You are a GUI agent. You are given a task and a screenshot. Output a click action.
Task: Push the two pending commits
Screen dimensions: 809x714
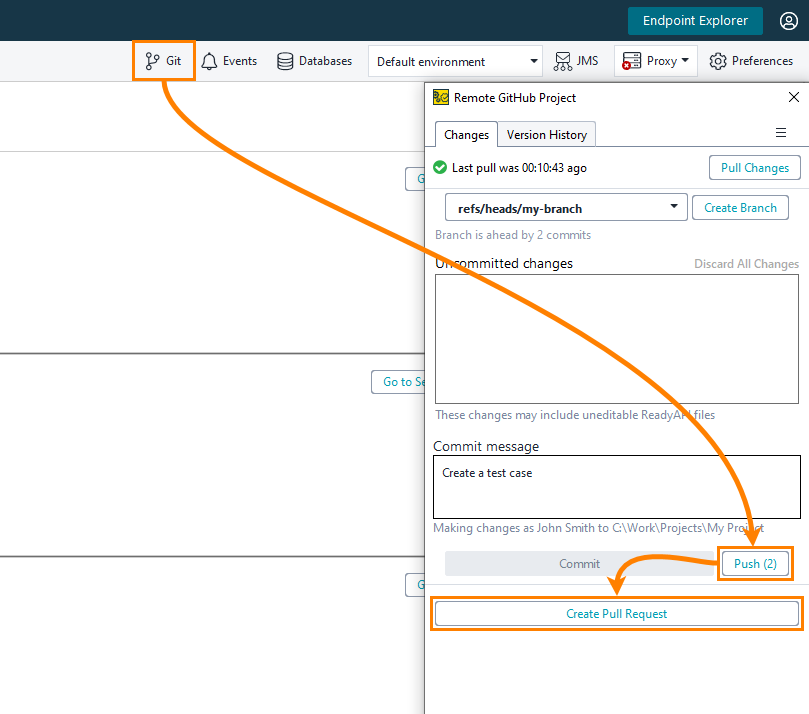click(755, 563)
